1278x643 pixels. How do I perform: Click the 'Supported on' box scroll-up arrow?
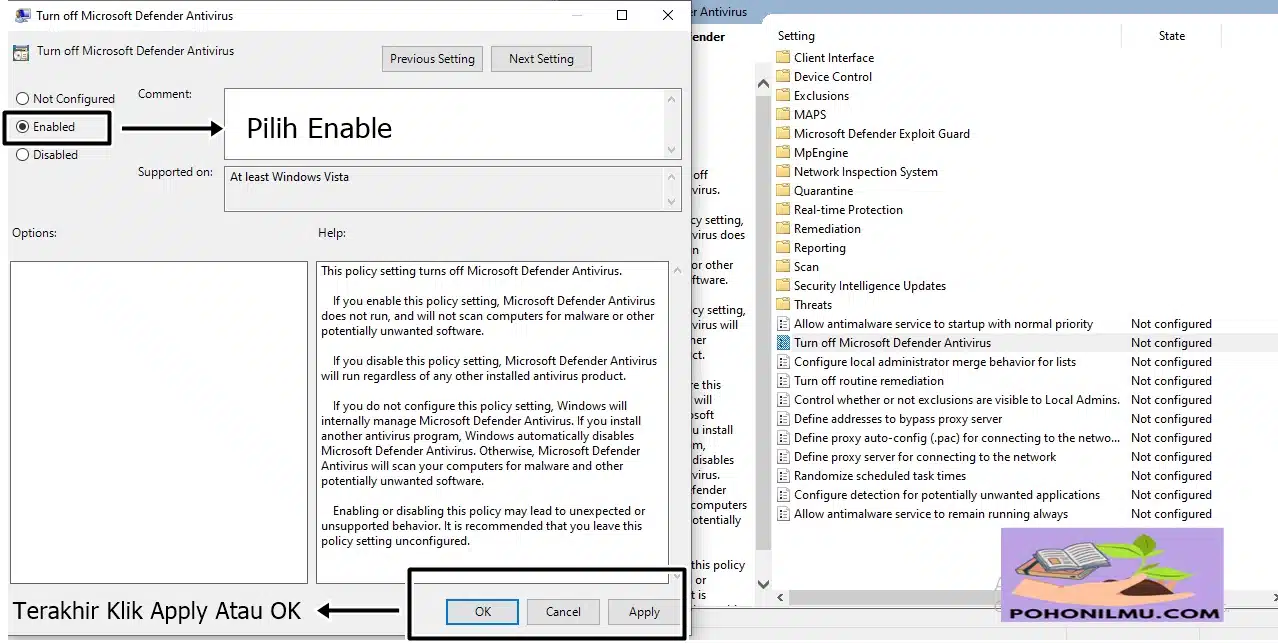point(672,177)
